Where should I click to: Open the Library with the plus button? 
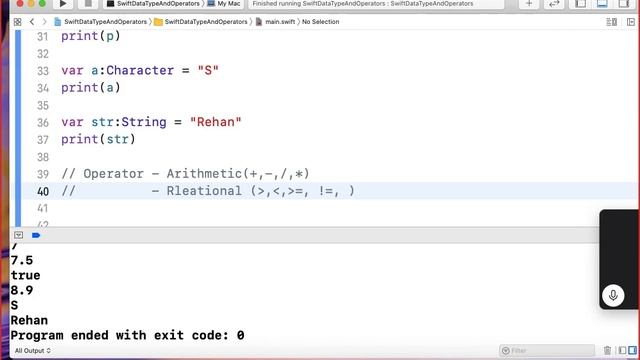529,4
